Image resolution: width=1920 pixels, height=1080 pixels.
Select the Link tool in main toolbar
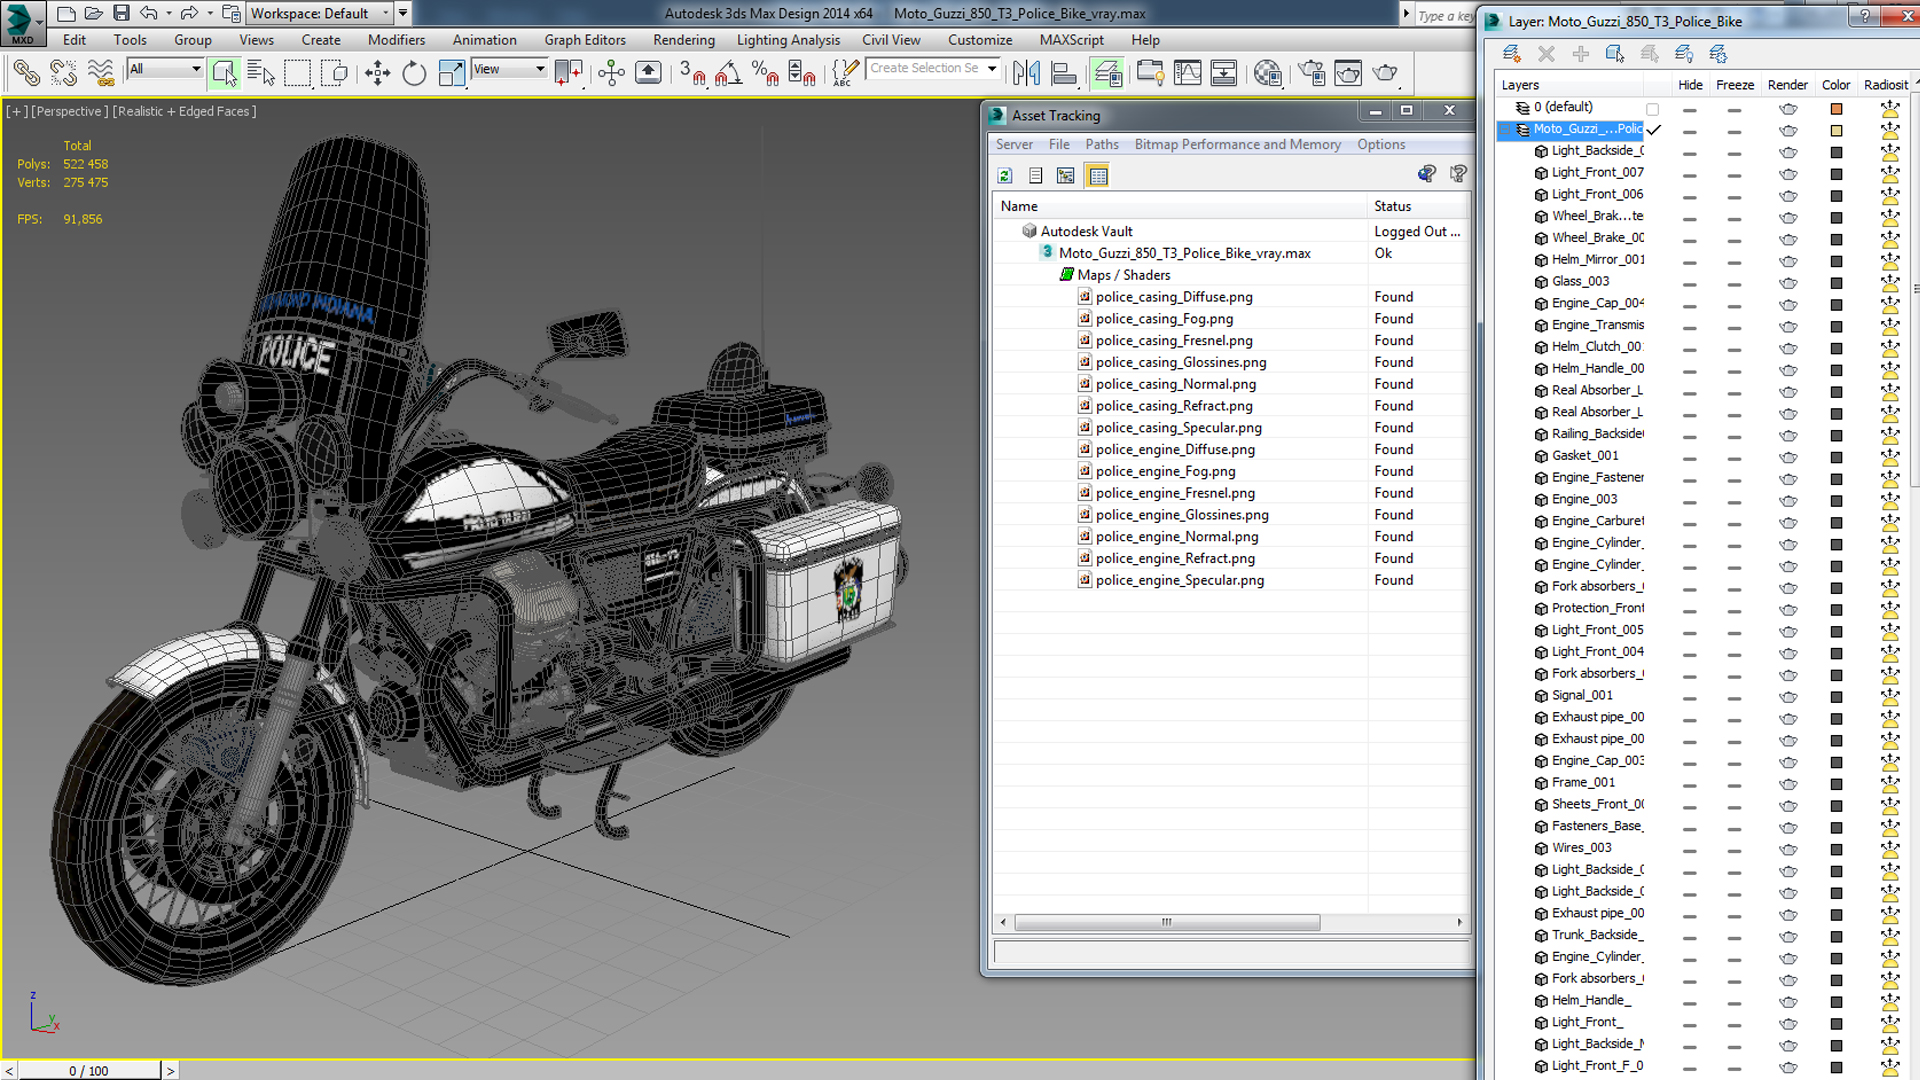pos(27,73)
